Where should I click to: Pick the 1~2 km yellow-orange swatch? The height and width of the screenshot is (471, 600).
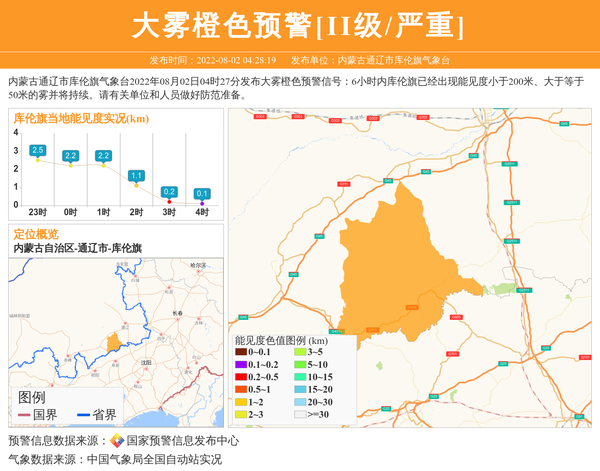pos(241,401)
